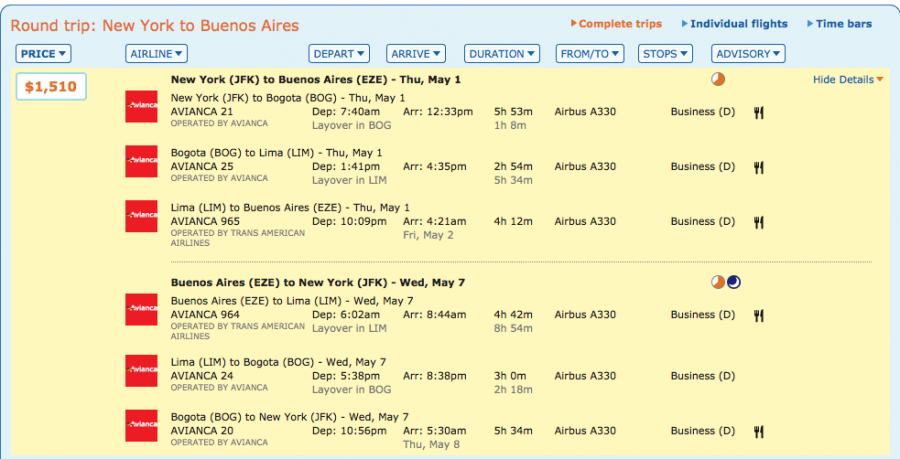The width and height of the screenshot is (900, 459).
Task: Click flight number text AVIANCA 20
Action: (x=202, y=431)
